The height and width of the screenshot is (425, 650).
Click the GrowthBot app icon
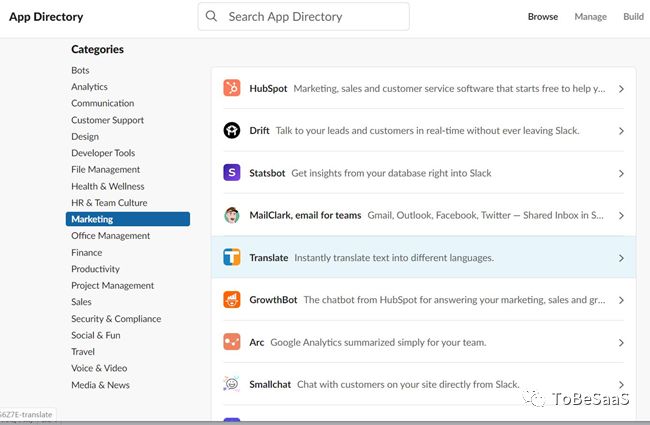tap(232, 299)
